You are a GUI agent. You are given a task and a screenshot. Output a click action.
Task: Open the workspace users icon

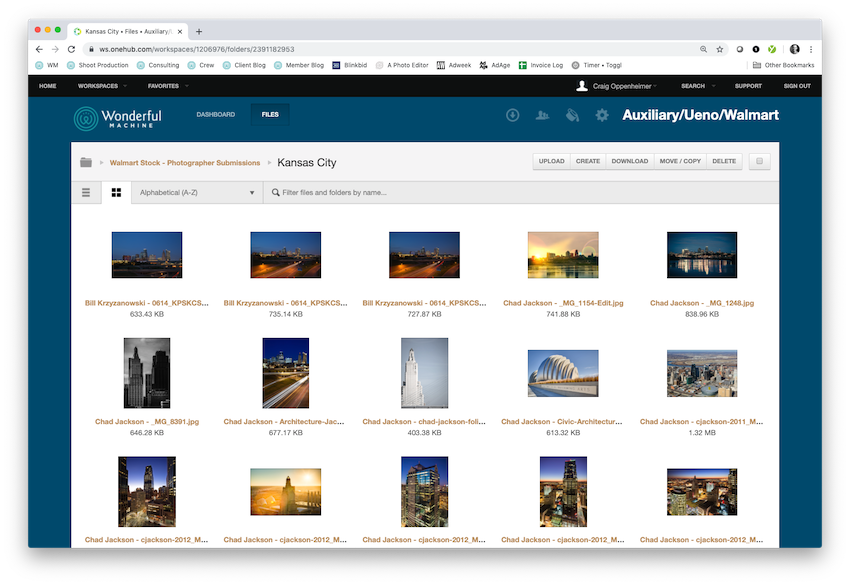542,115
